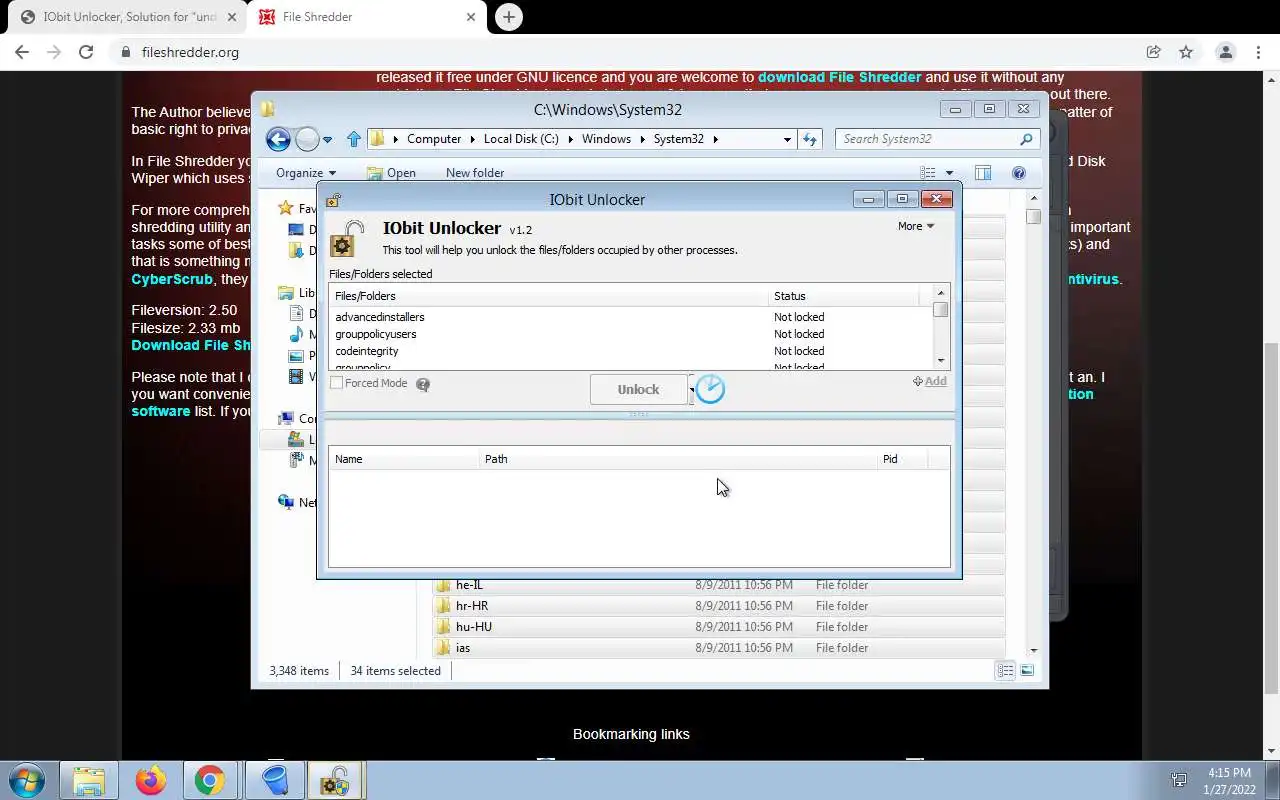Open Chrome's three-dot menu
Image resolution: width=1280 pixels, height=800 pixels.
(x=1257, y=52)
